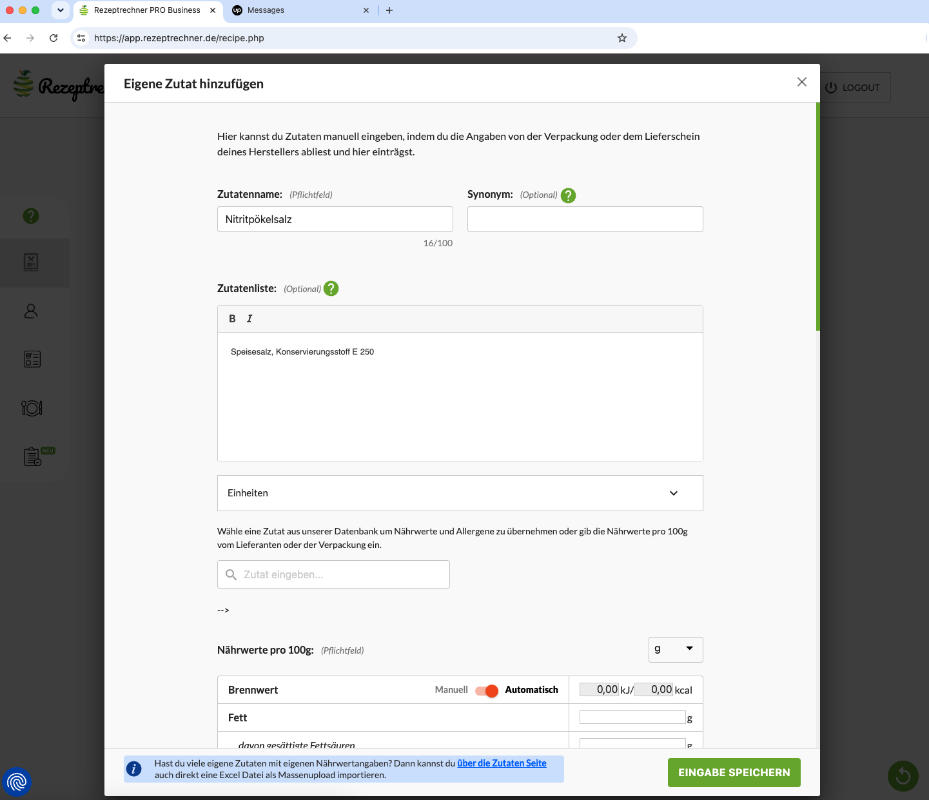The image size is (929, 800).
Task: Click the 'Fett' row label
Action: coord(238,718)
